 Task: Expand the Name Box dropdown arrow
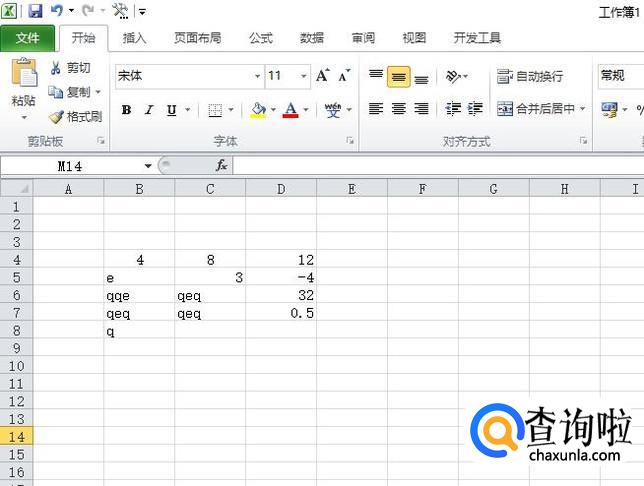pyautogui.click(x=148, y=166)
